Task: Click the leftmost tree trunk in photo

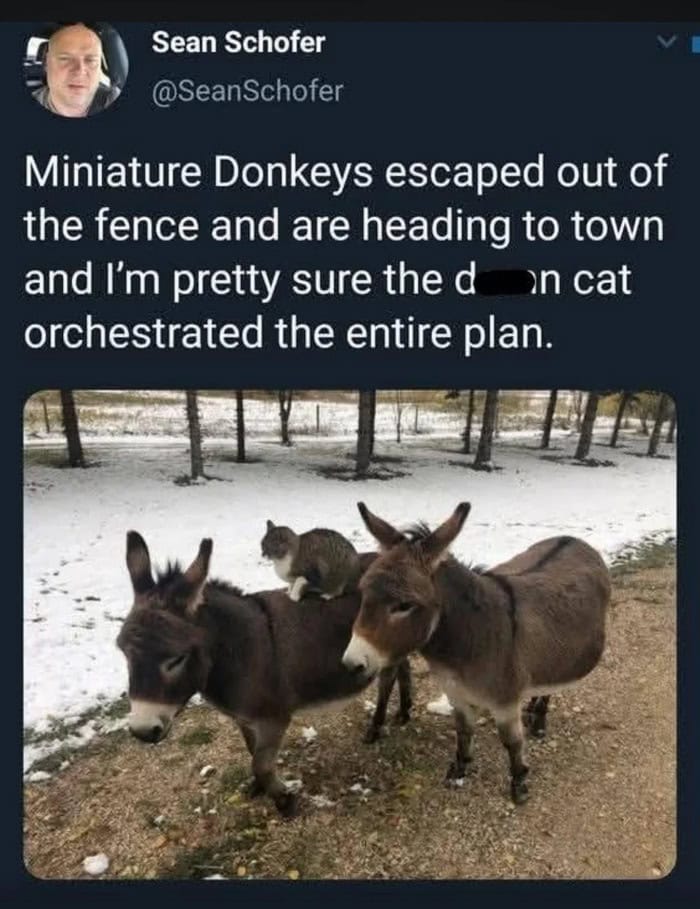Action: (x=71, y=429)
